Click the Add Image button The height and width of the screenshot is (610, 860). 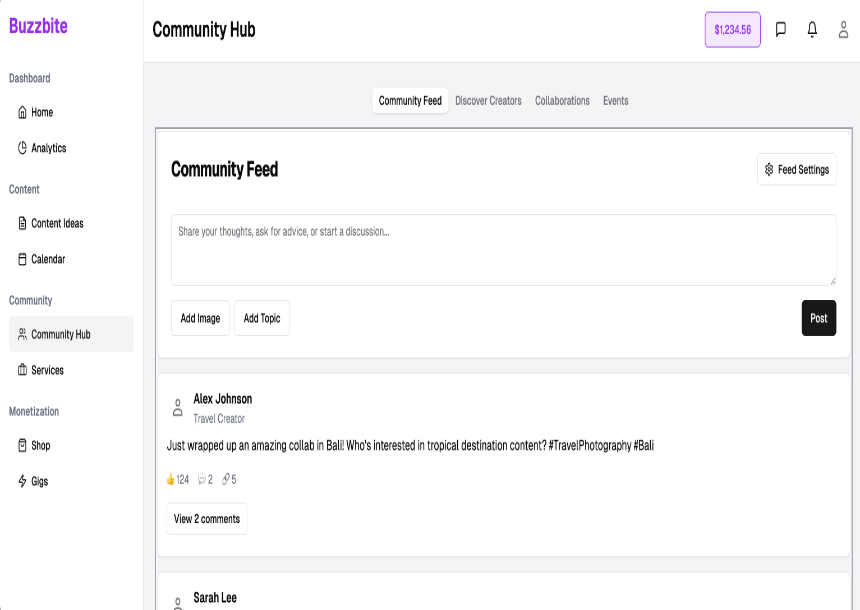point(200,318)
